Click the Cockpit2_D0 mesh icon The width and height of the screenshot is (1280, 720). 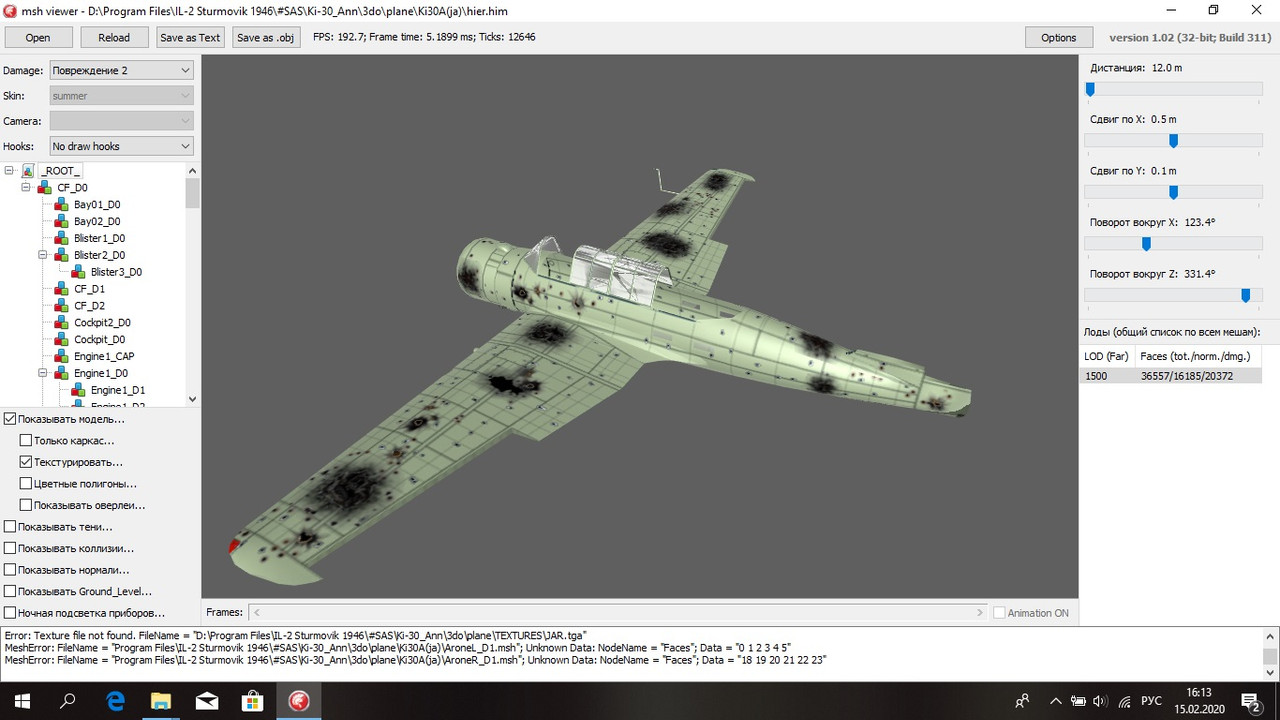(62, 323)
